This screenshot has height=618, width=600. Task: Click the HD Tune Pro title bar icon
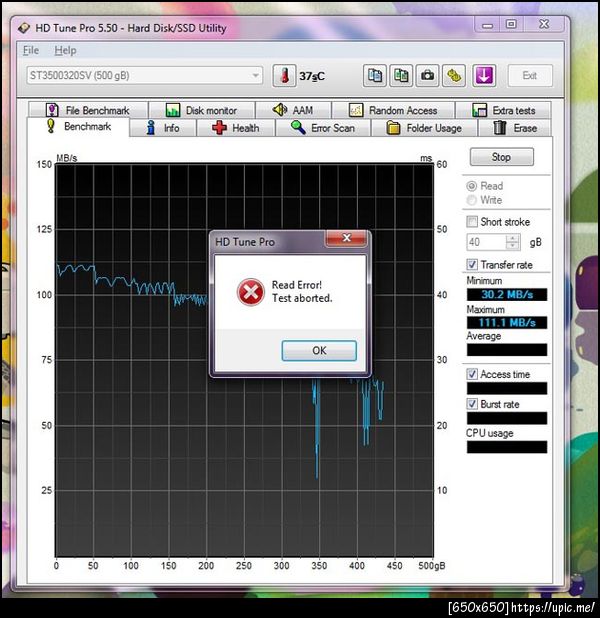tap(24, 28)
